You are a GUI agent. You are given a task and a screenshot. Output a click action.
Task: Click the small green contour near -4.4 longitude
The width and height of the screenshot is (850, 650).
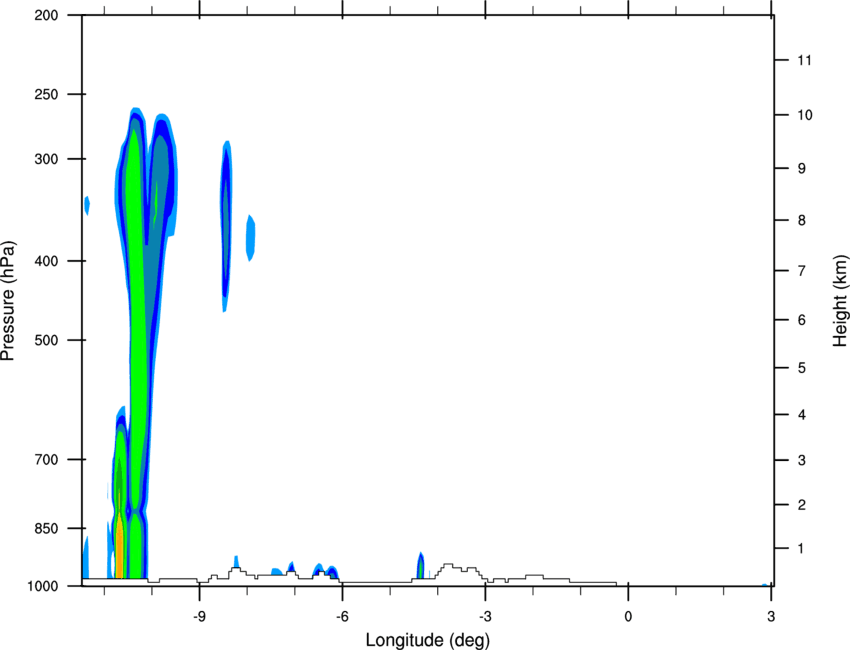click(420, 567)
